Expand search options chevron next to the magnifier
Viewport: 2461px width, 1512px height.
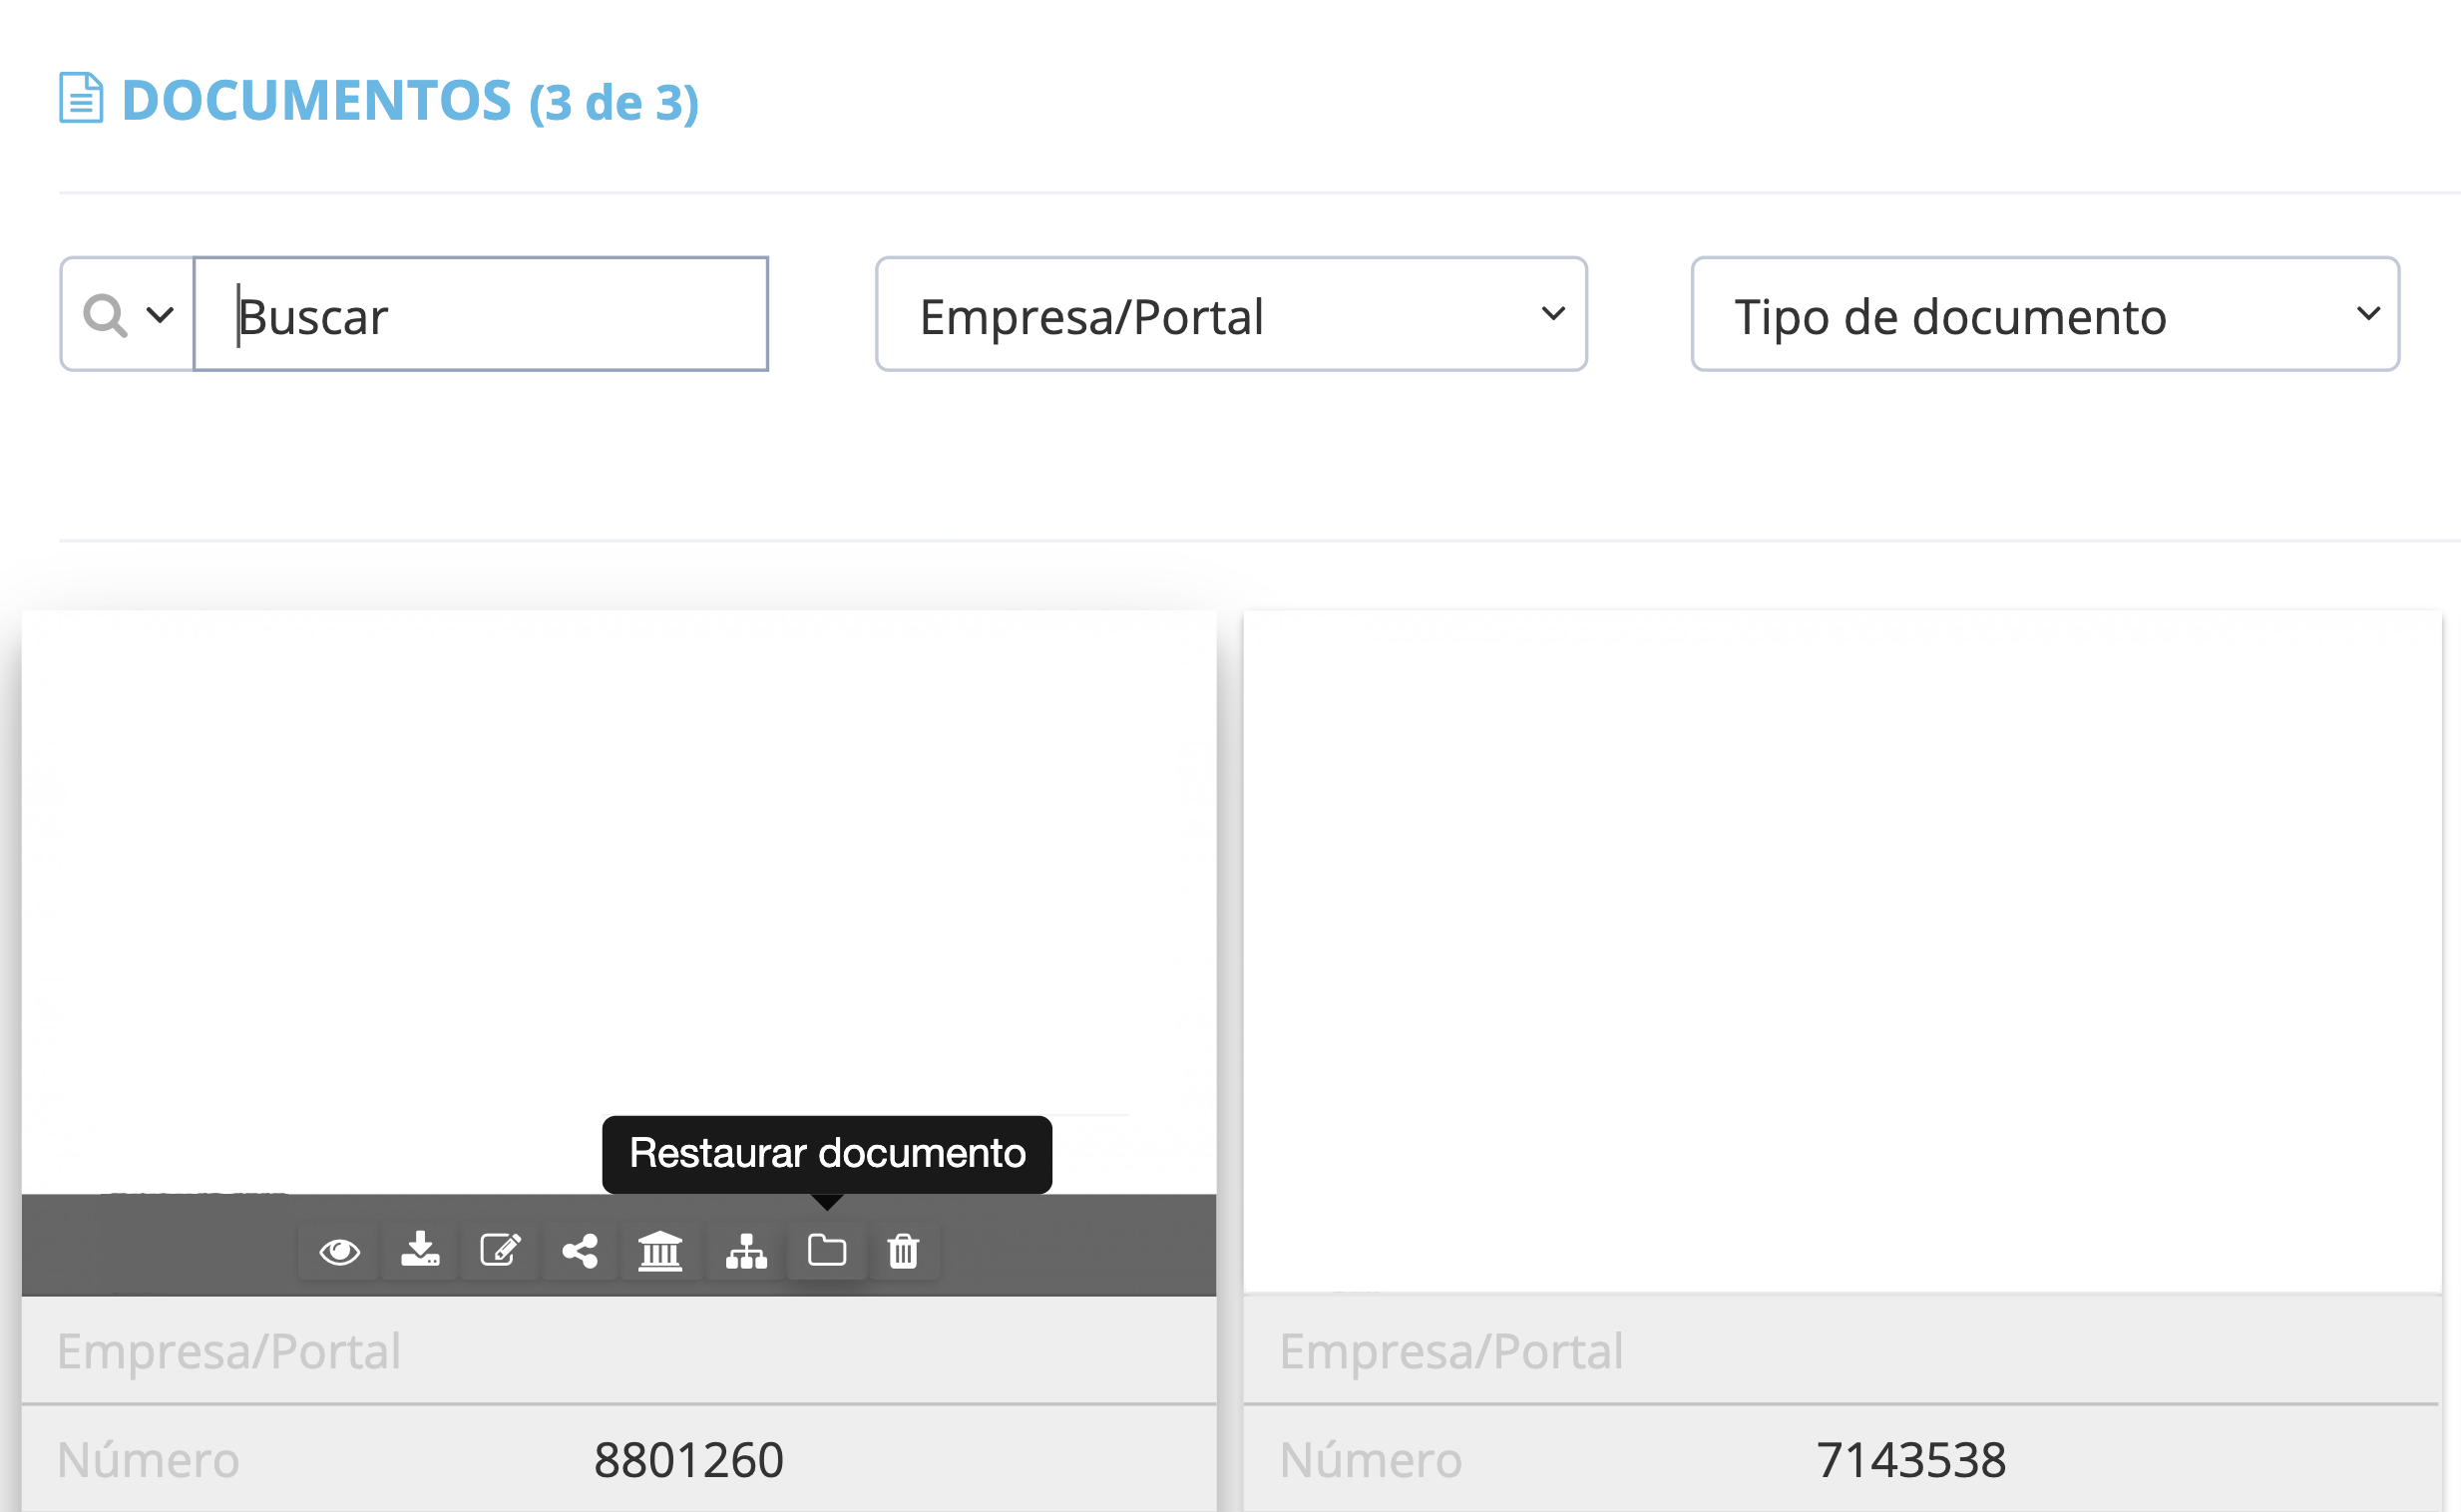pos(160,315)
